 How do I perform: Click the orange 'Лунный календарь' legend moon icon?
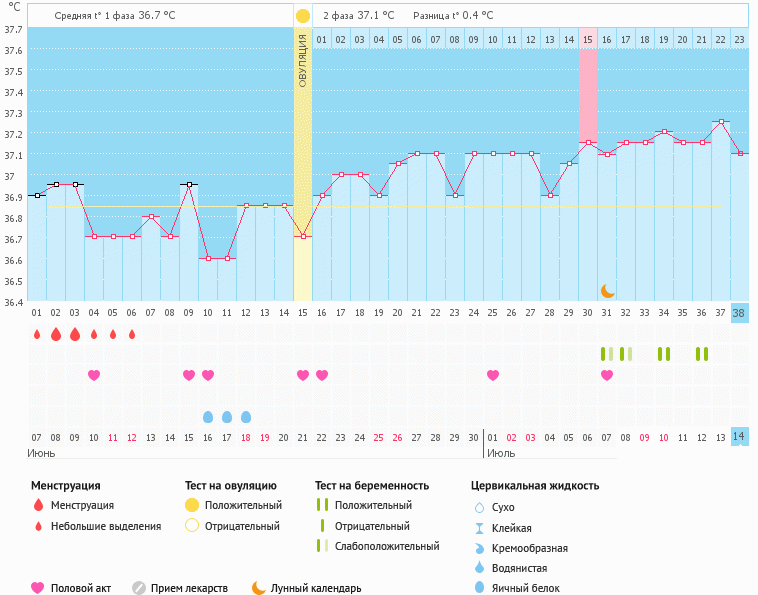tap(258, 588)
